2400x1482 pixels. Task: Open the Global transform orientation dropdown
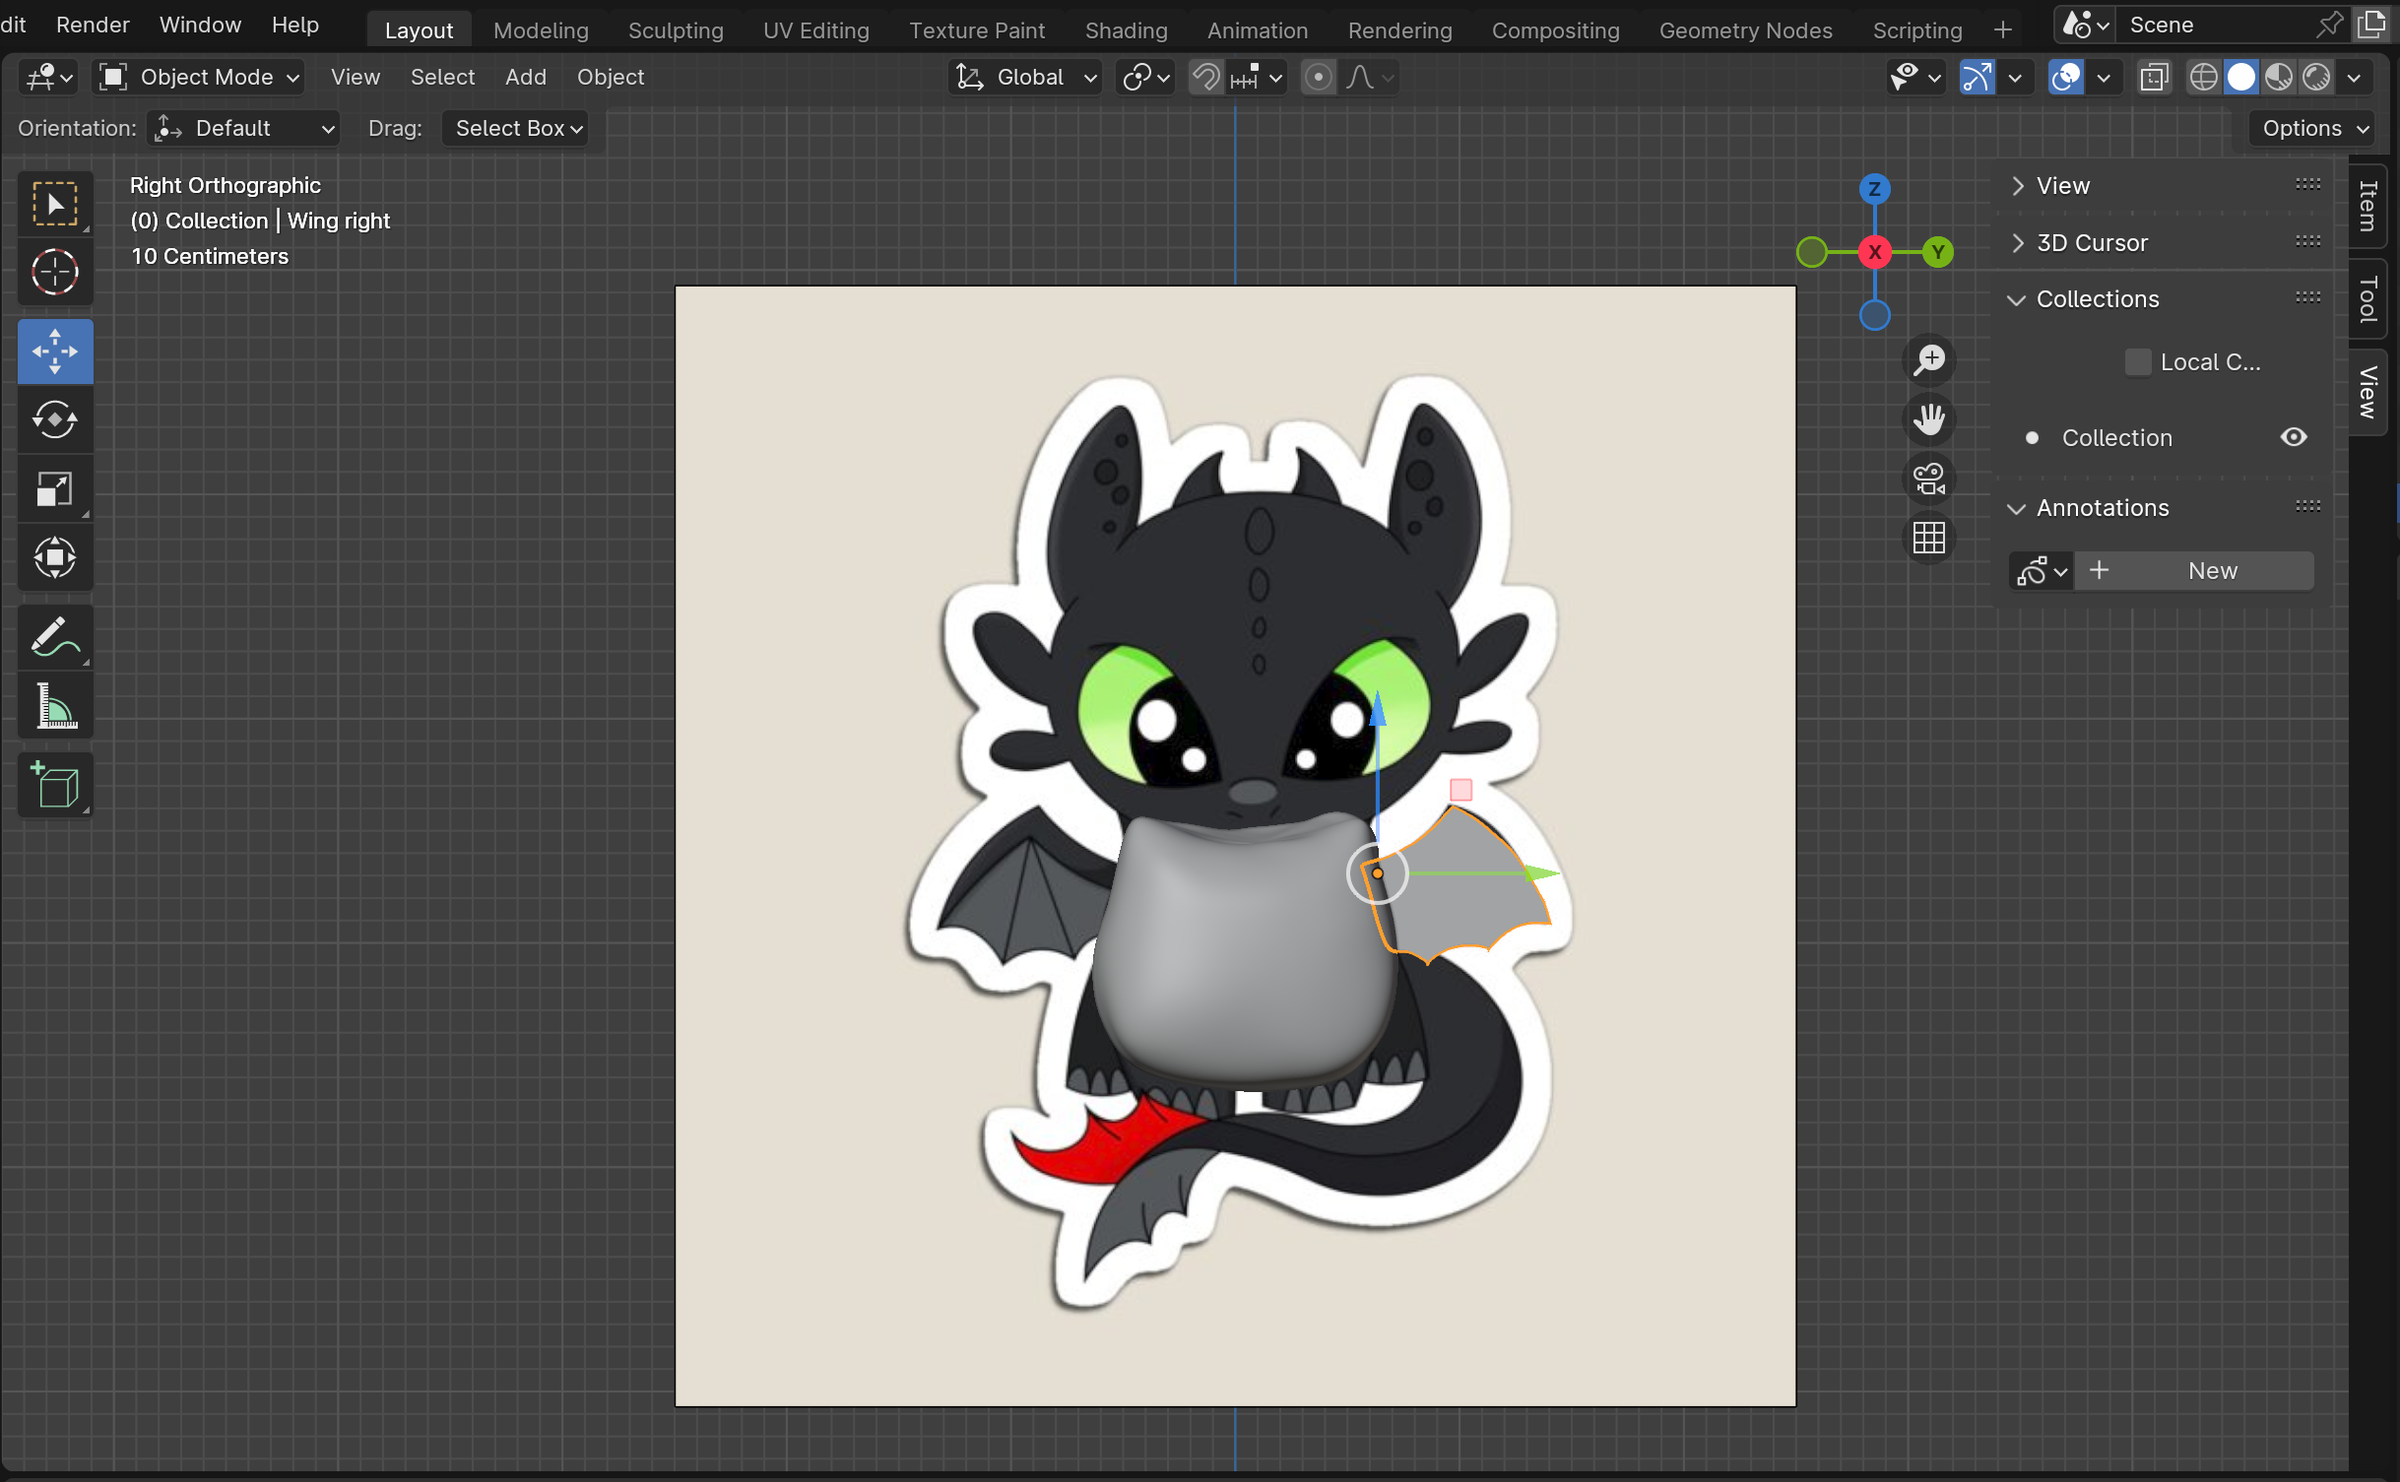pos(1025,77)
